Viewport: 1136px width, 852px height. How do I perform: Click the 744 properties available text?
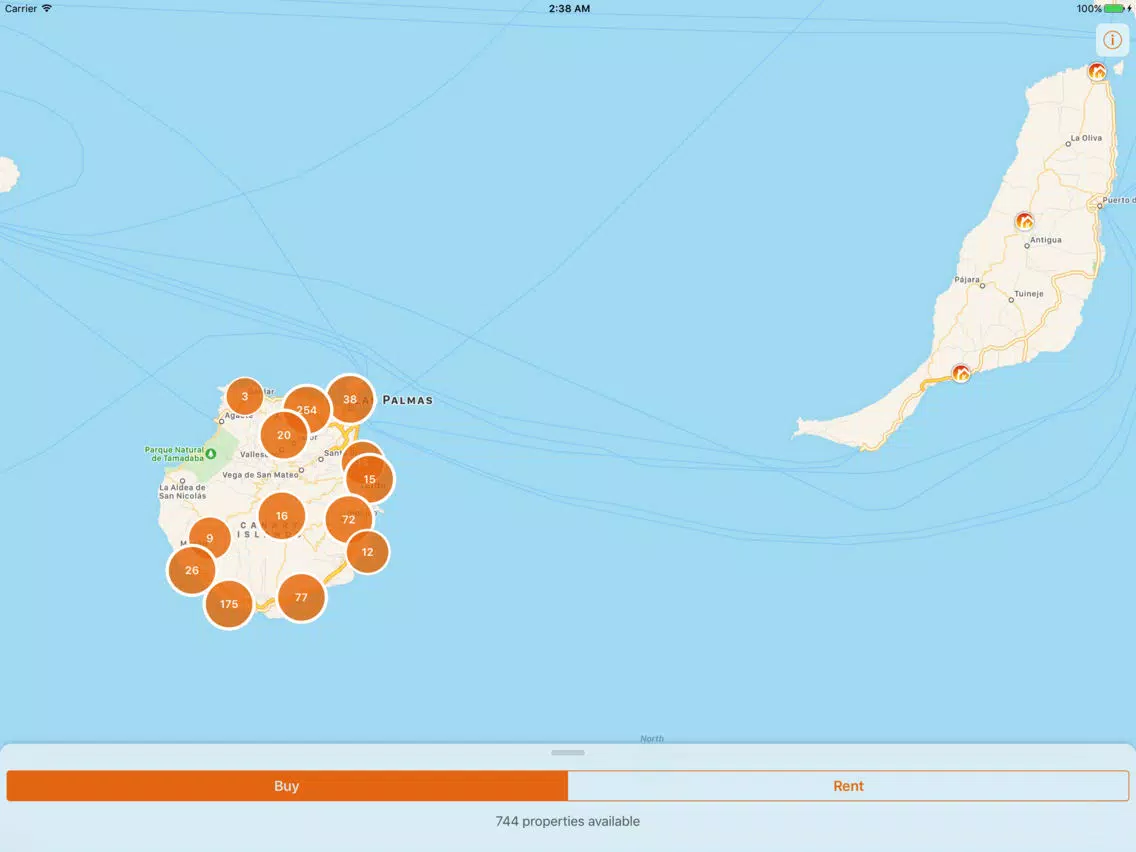click(568, 822)
